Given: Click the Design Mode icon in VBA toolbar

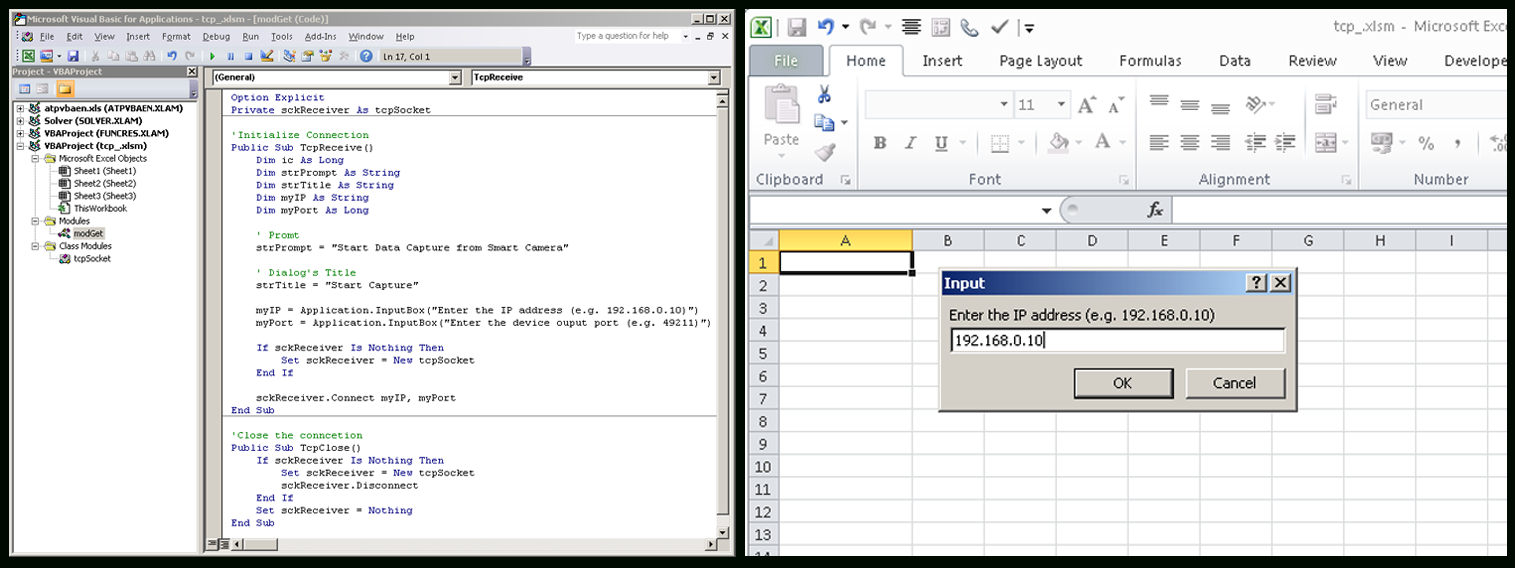Looking at the screenshot, I should click(267, 57).
